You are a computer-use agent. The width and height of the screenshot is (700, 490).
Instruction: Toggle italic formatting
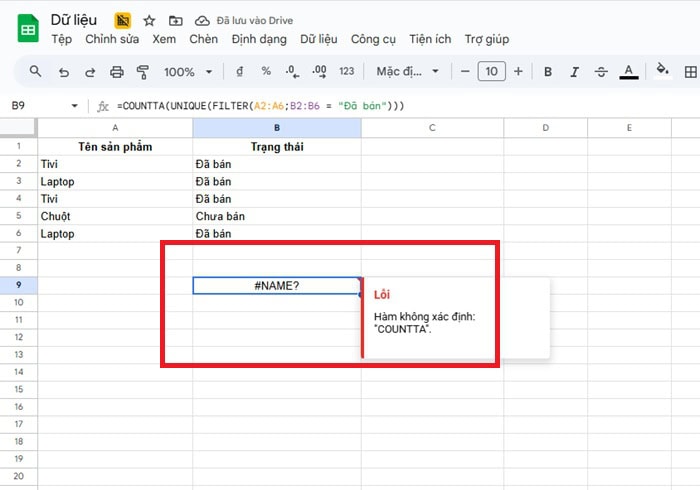click(575, 72)
